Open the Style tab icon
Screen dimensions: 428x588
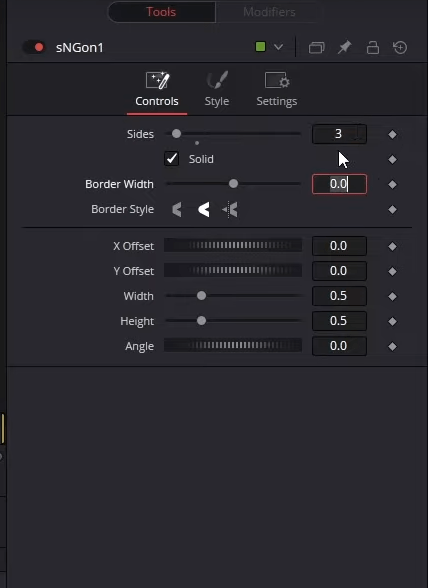[217, 80]
